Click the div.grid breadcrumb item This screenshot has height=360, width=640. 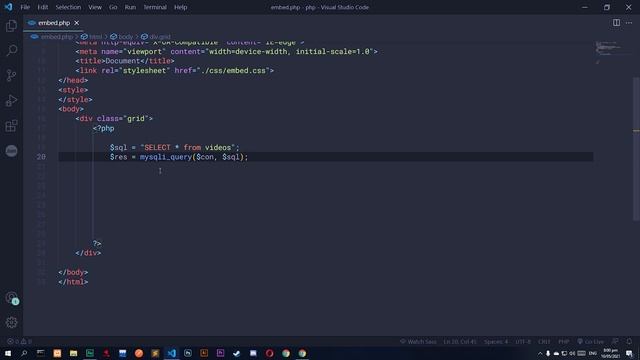tap(156, 37)
